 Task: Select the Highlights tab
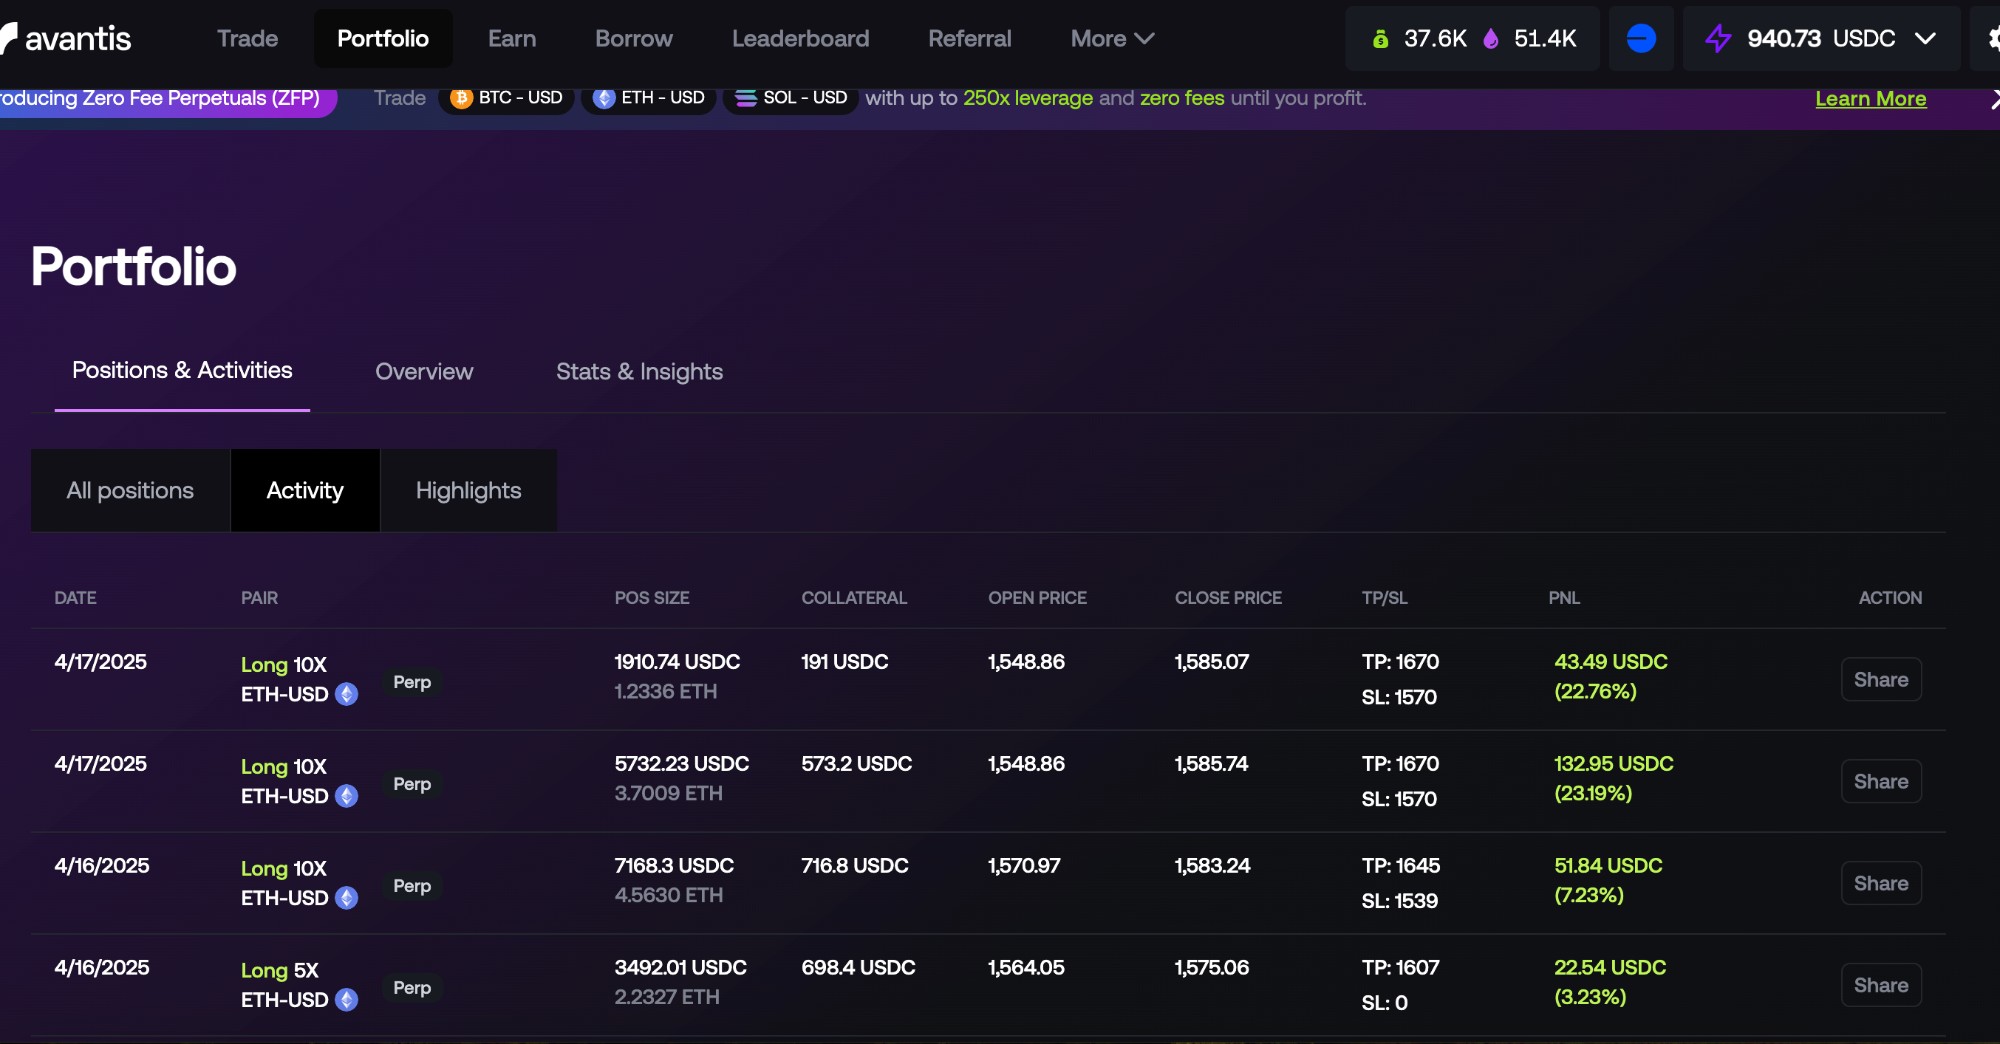(x=469, y=490)
